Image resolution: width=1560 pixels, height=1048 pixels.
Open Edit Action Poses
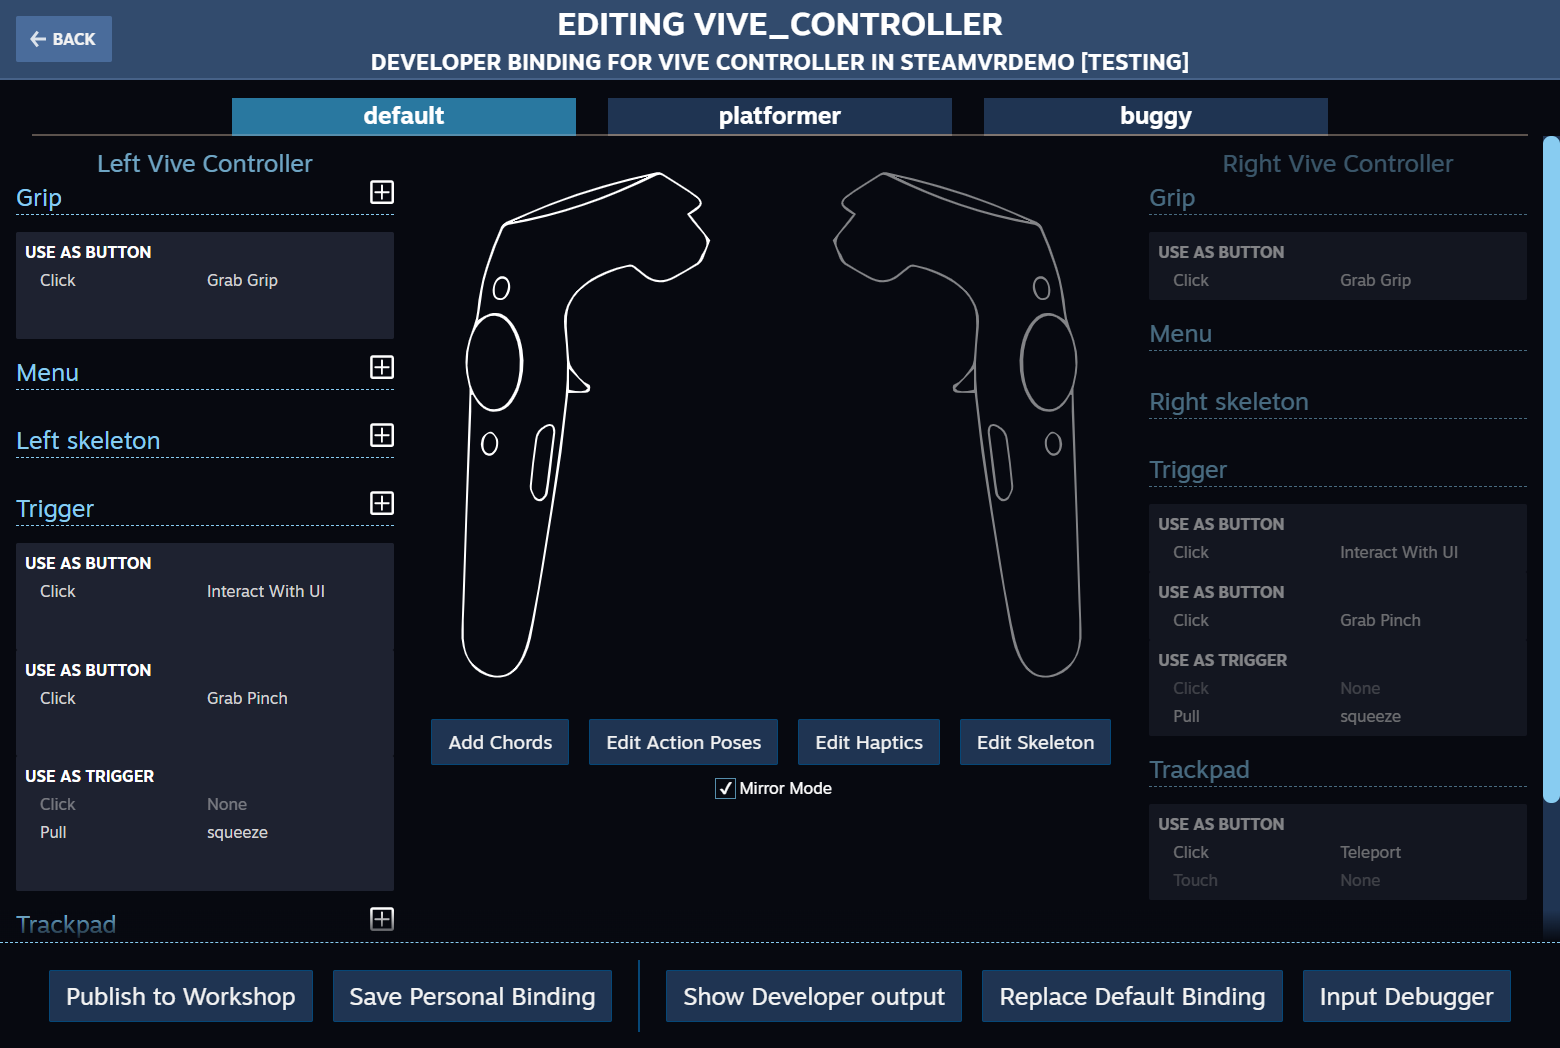click(684, 742)
